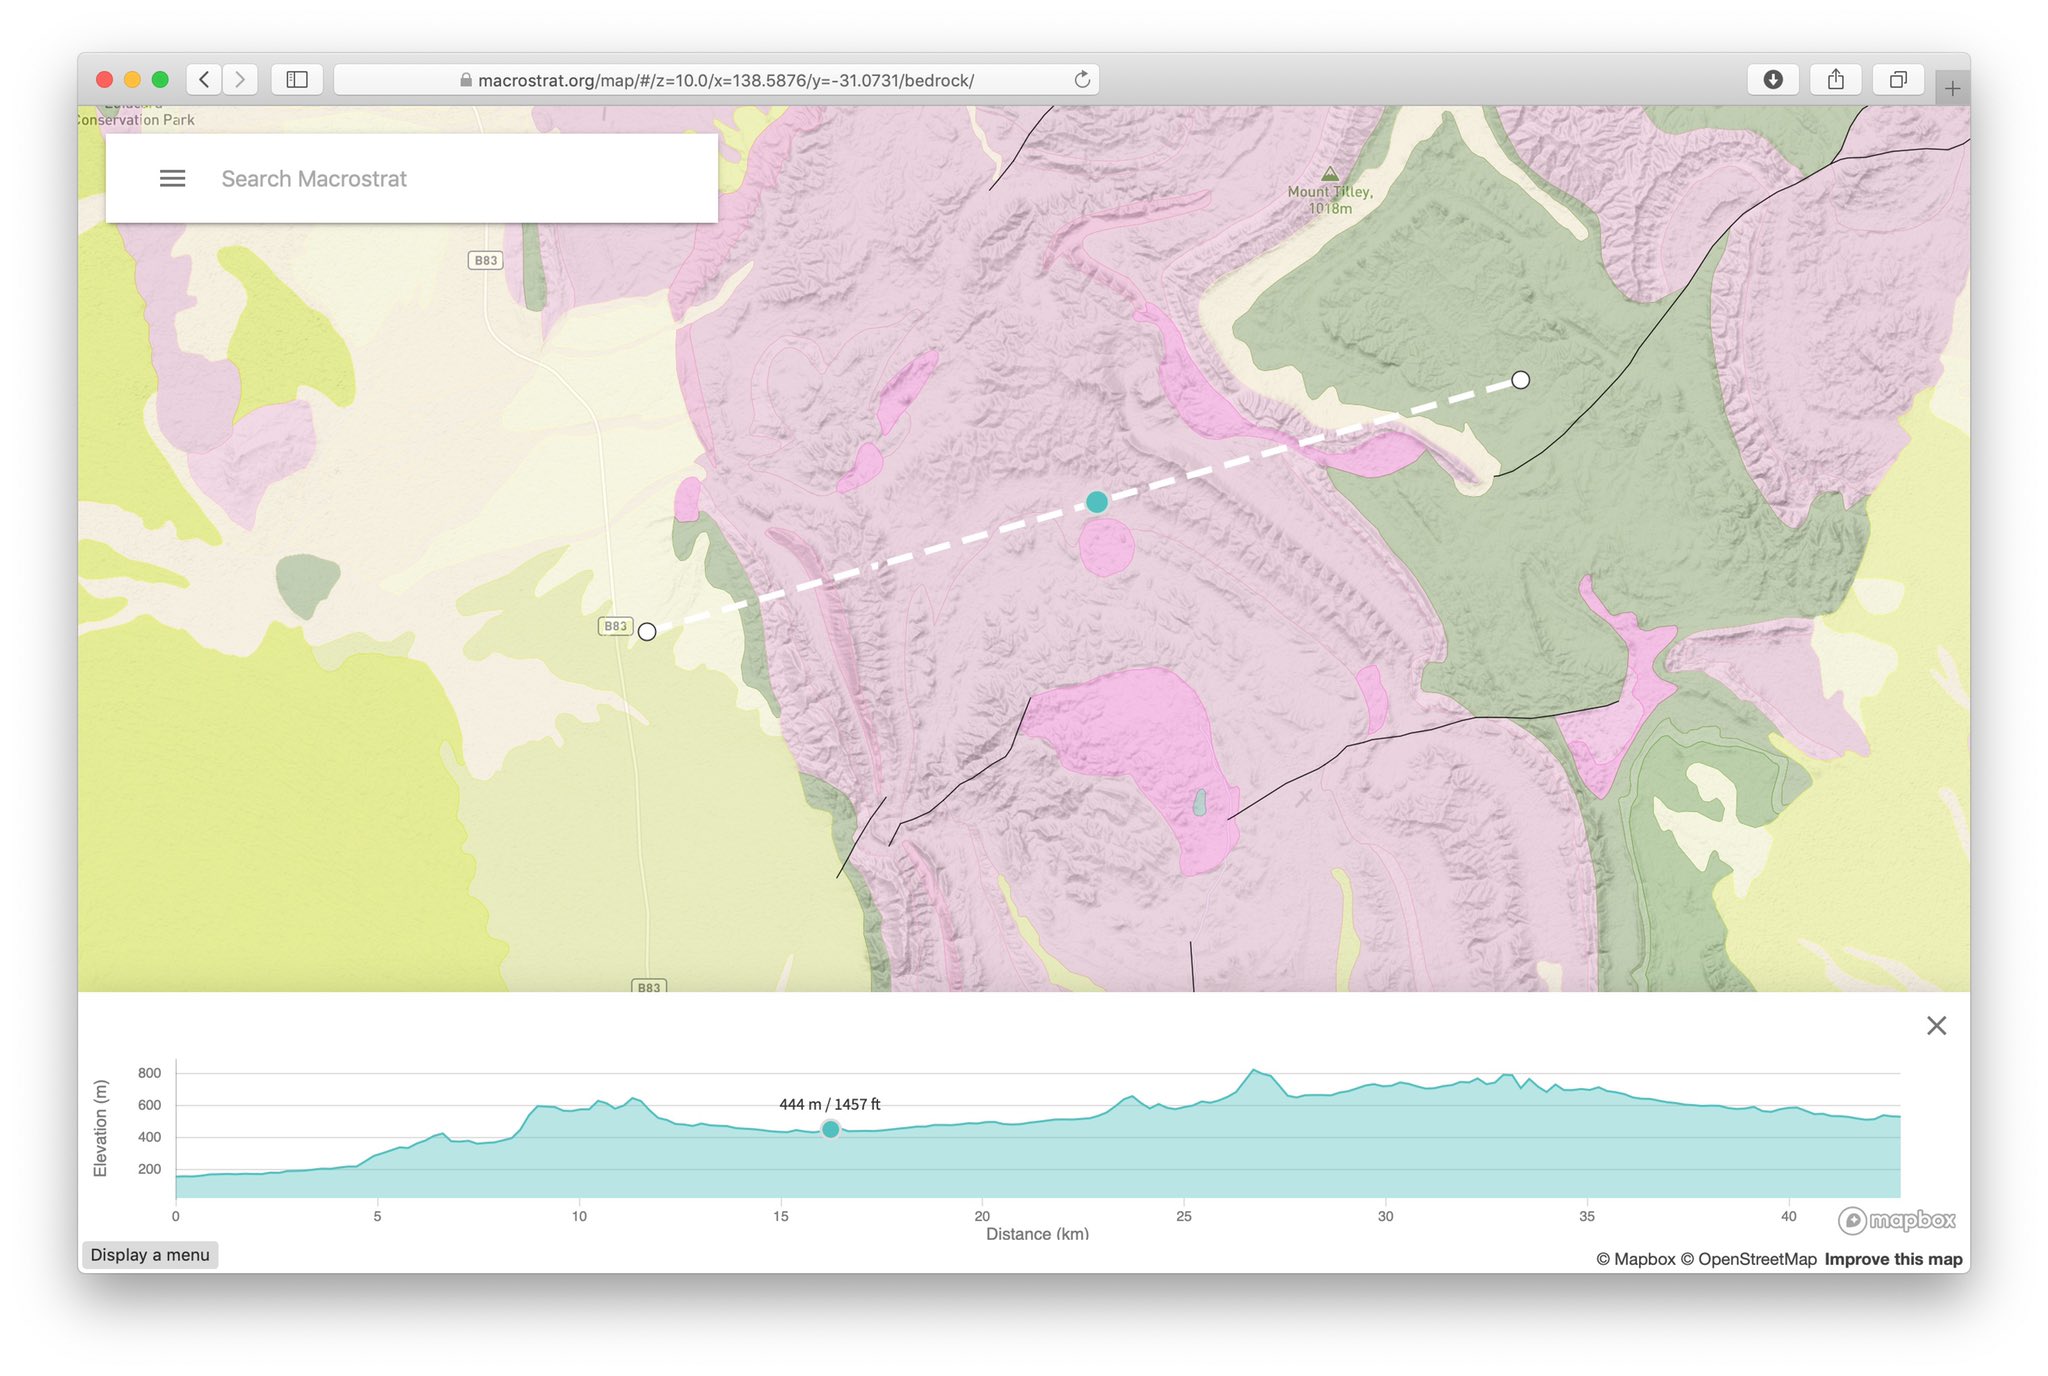Click the Mapbox logo

[1897, 1220]
